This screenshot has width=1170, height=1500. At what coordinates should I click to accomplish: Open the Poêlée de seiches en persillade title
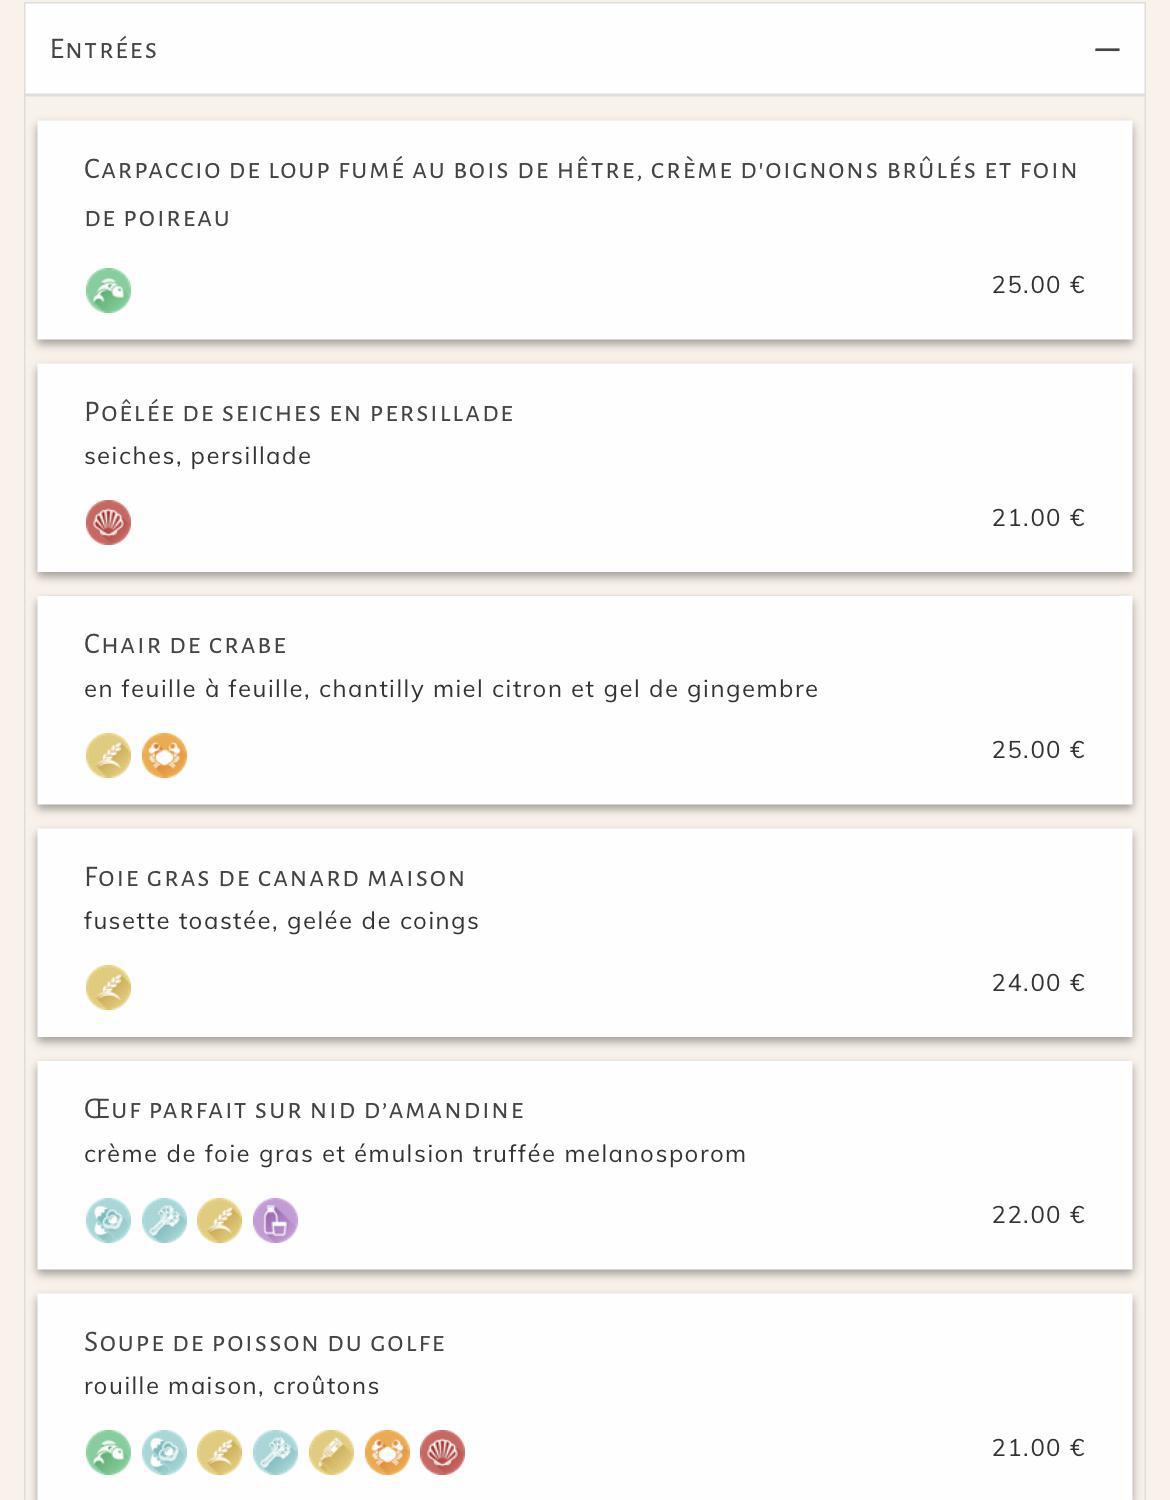(299, 412)
